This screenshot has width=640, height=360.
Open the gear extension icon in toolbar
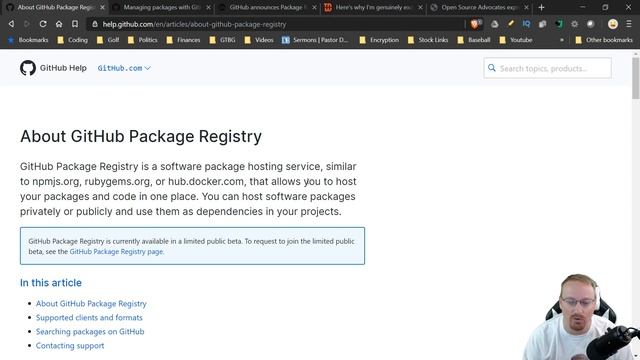point(575,24)
